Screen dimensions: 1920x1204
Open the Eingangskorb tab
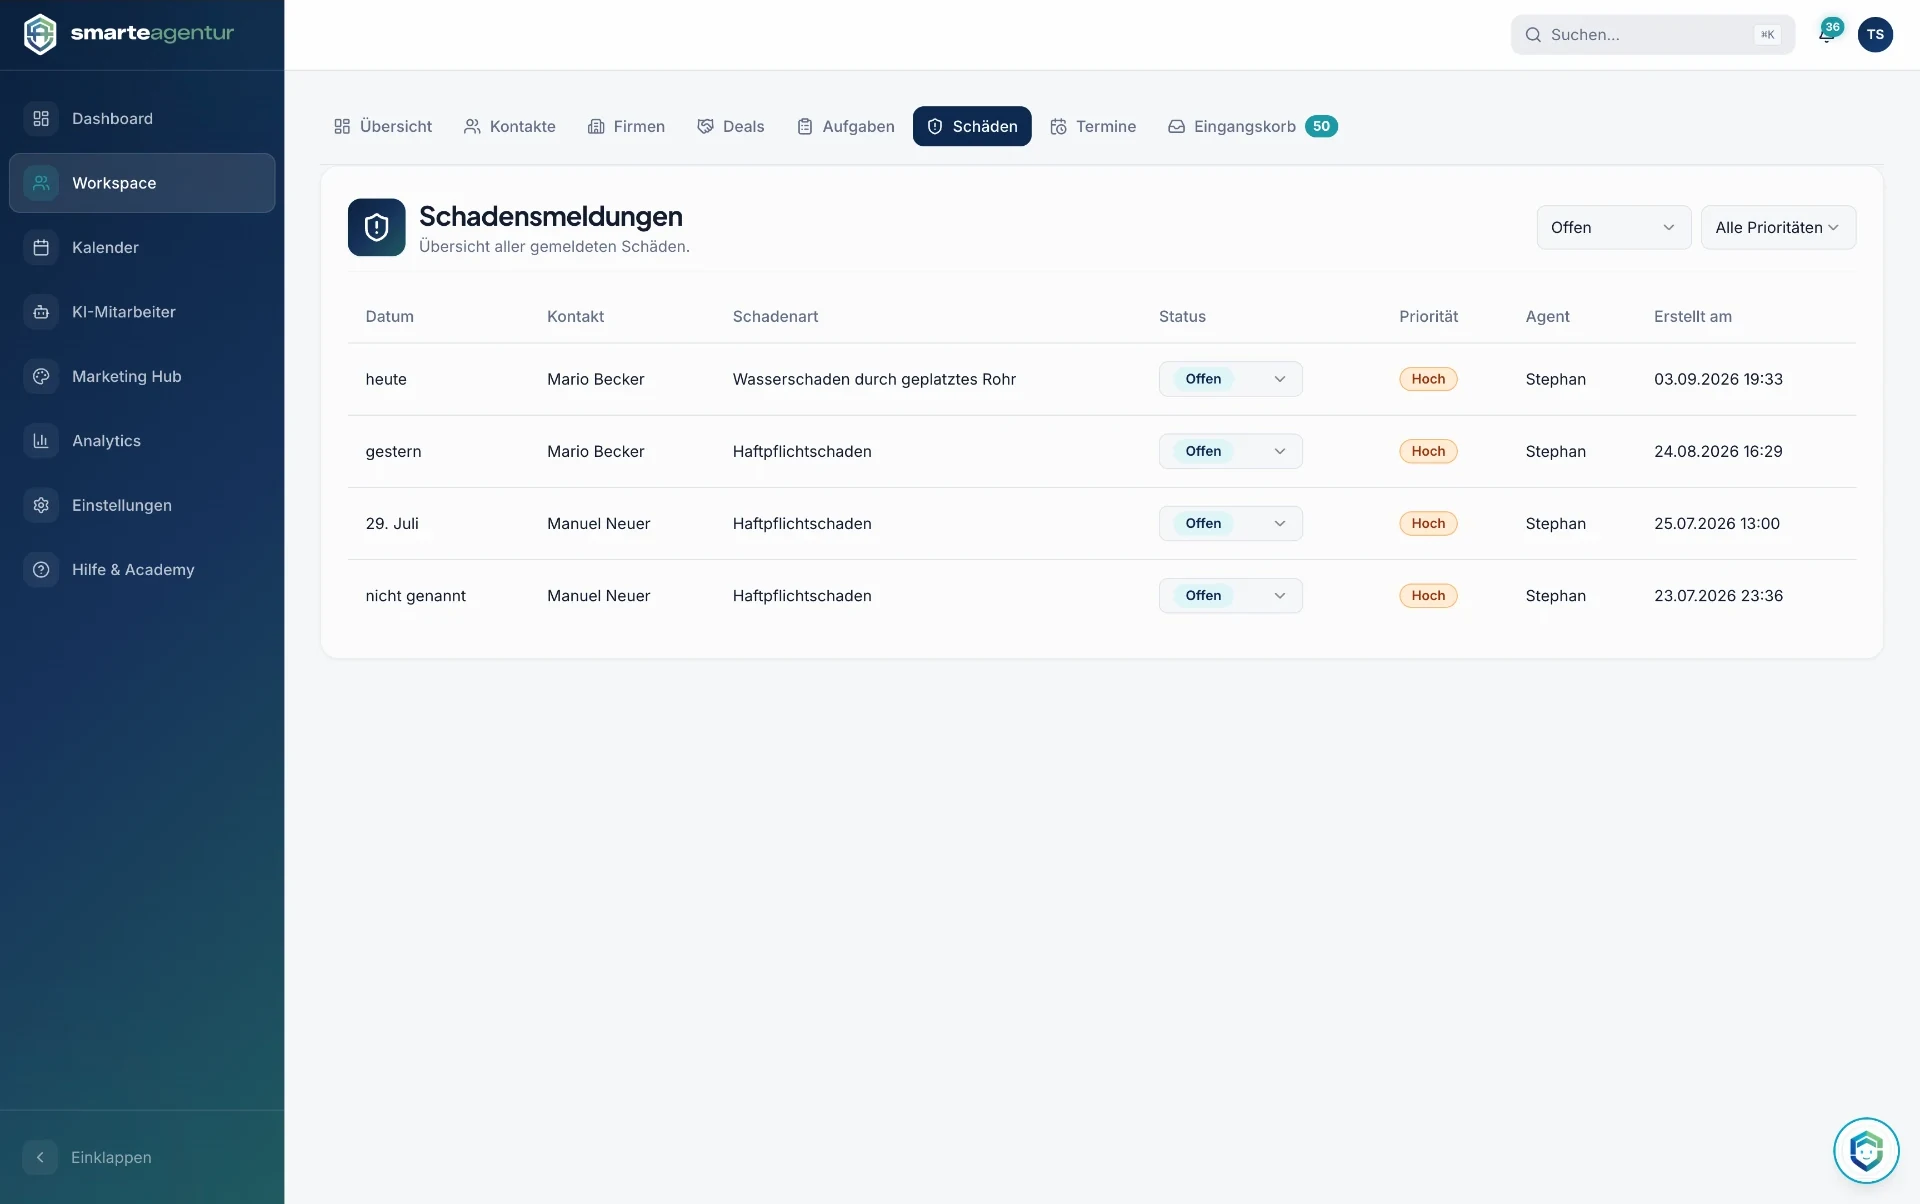click(1253, 126)
